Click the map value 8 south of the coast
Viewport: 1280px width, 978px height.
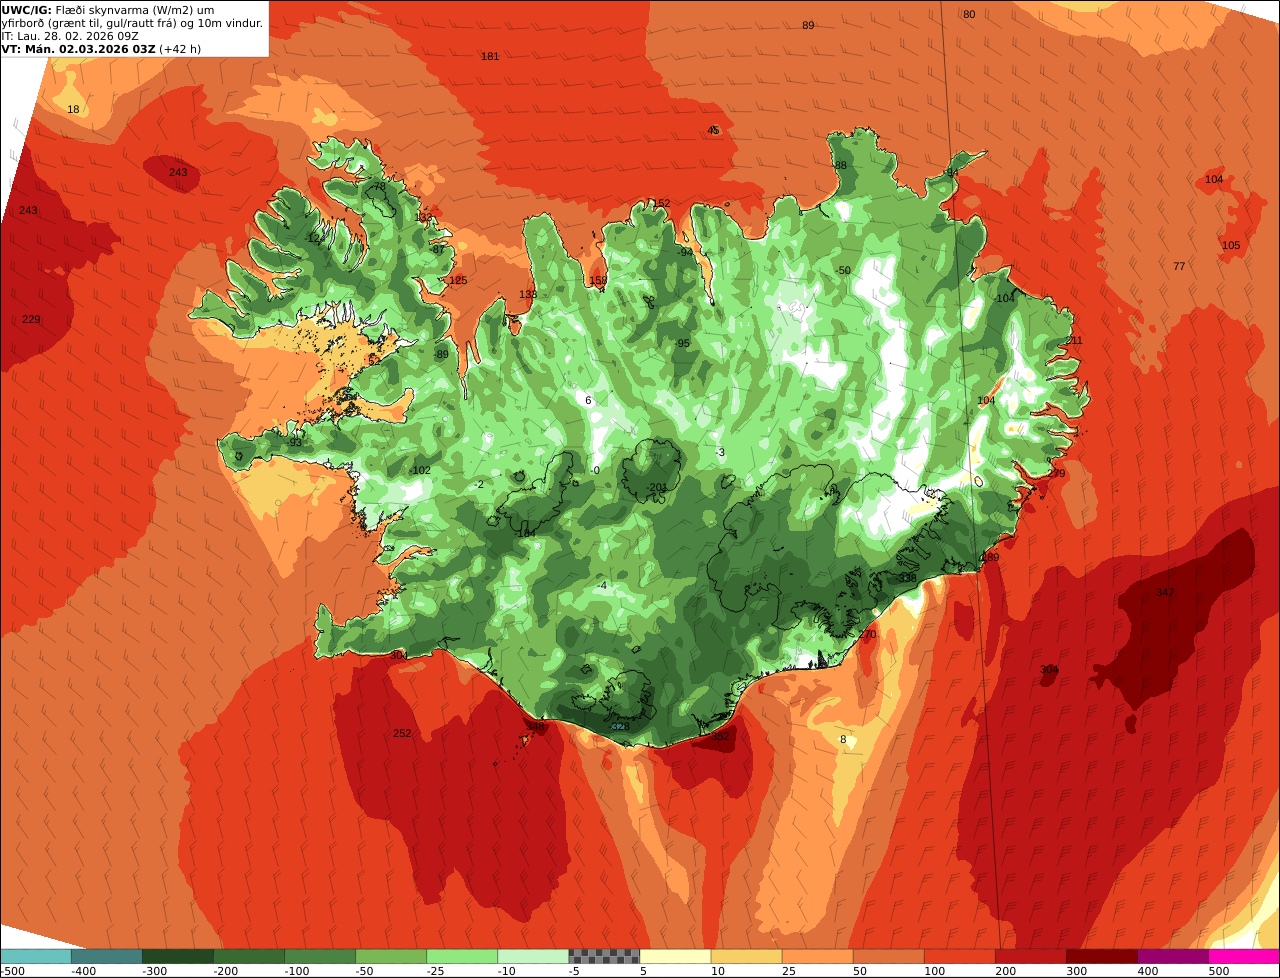(x=843, y=740)
